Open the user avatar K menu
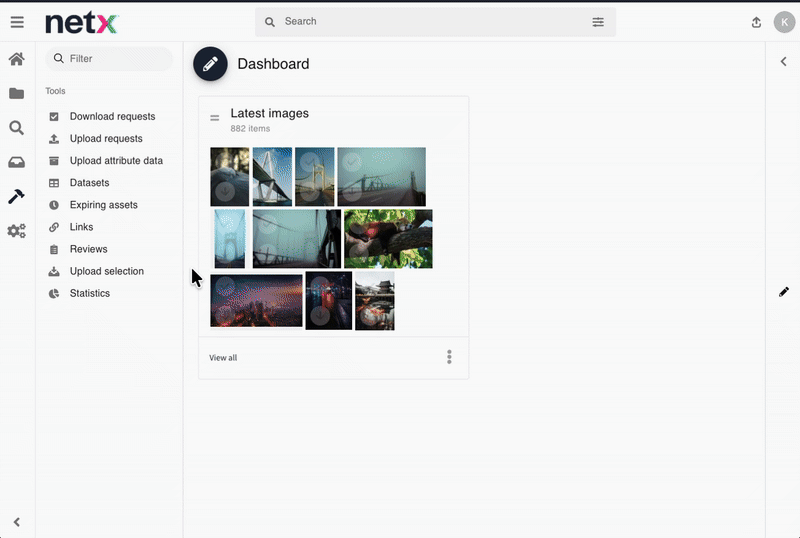The height and width of the screenshot is (538, 800). [784, 22]
